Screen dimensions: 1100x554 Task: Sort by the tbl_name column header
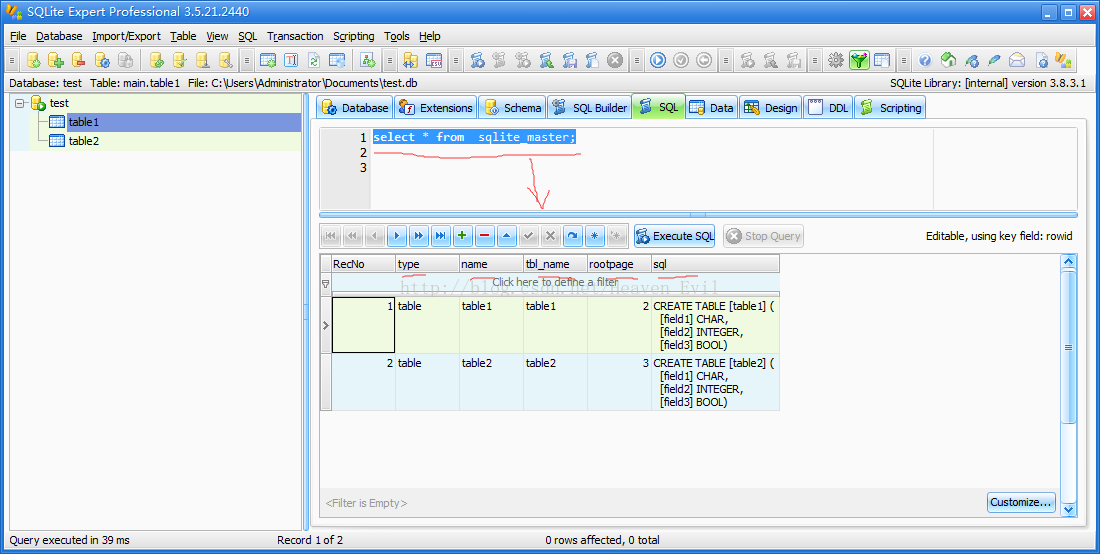click(x=556, y=264)
